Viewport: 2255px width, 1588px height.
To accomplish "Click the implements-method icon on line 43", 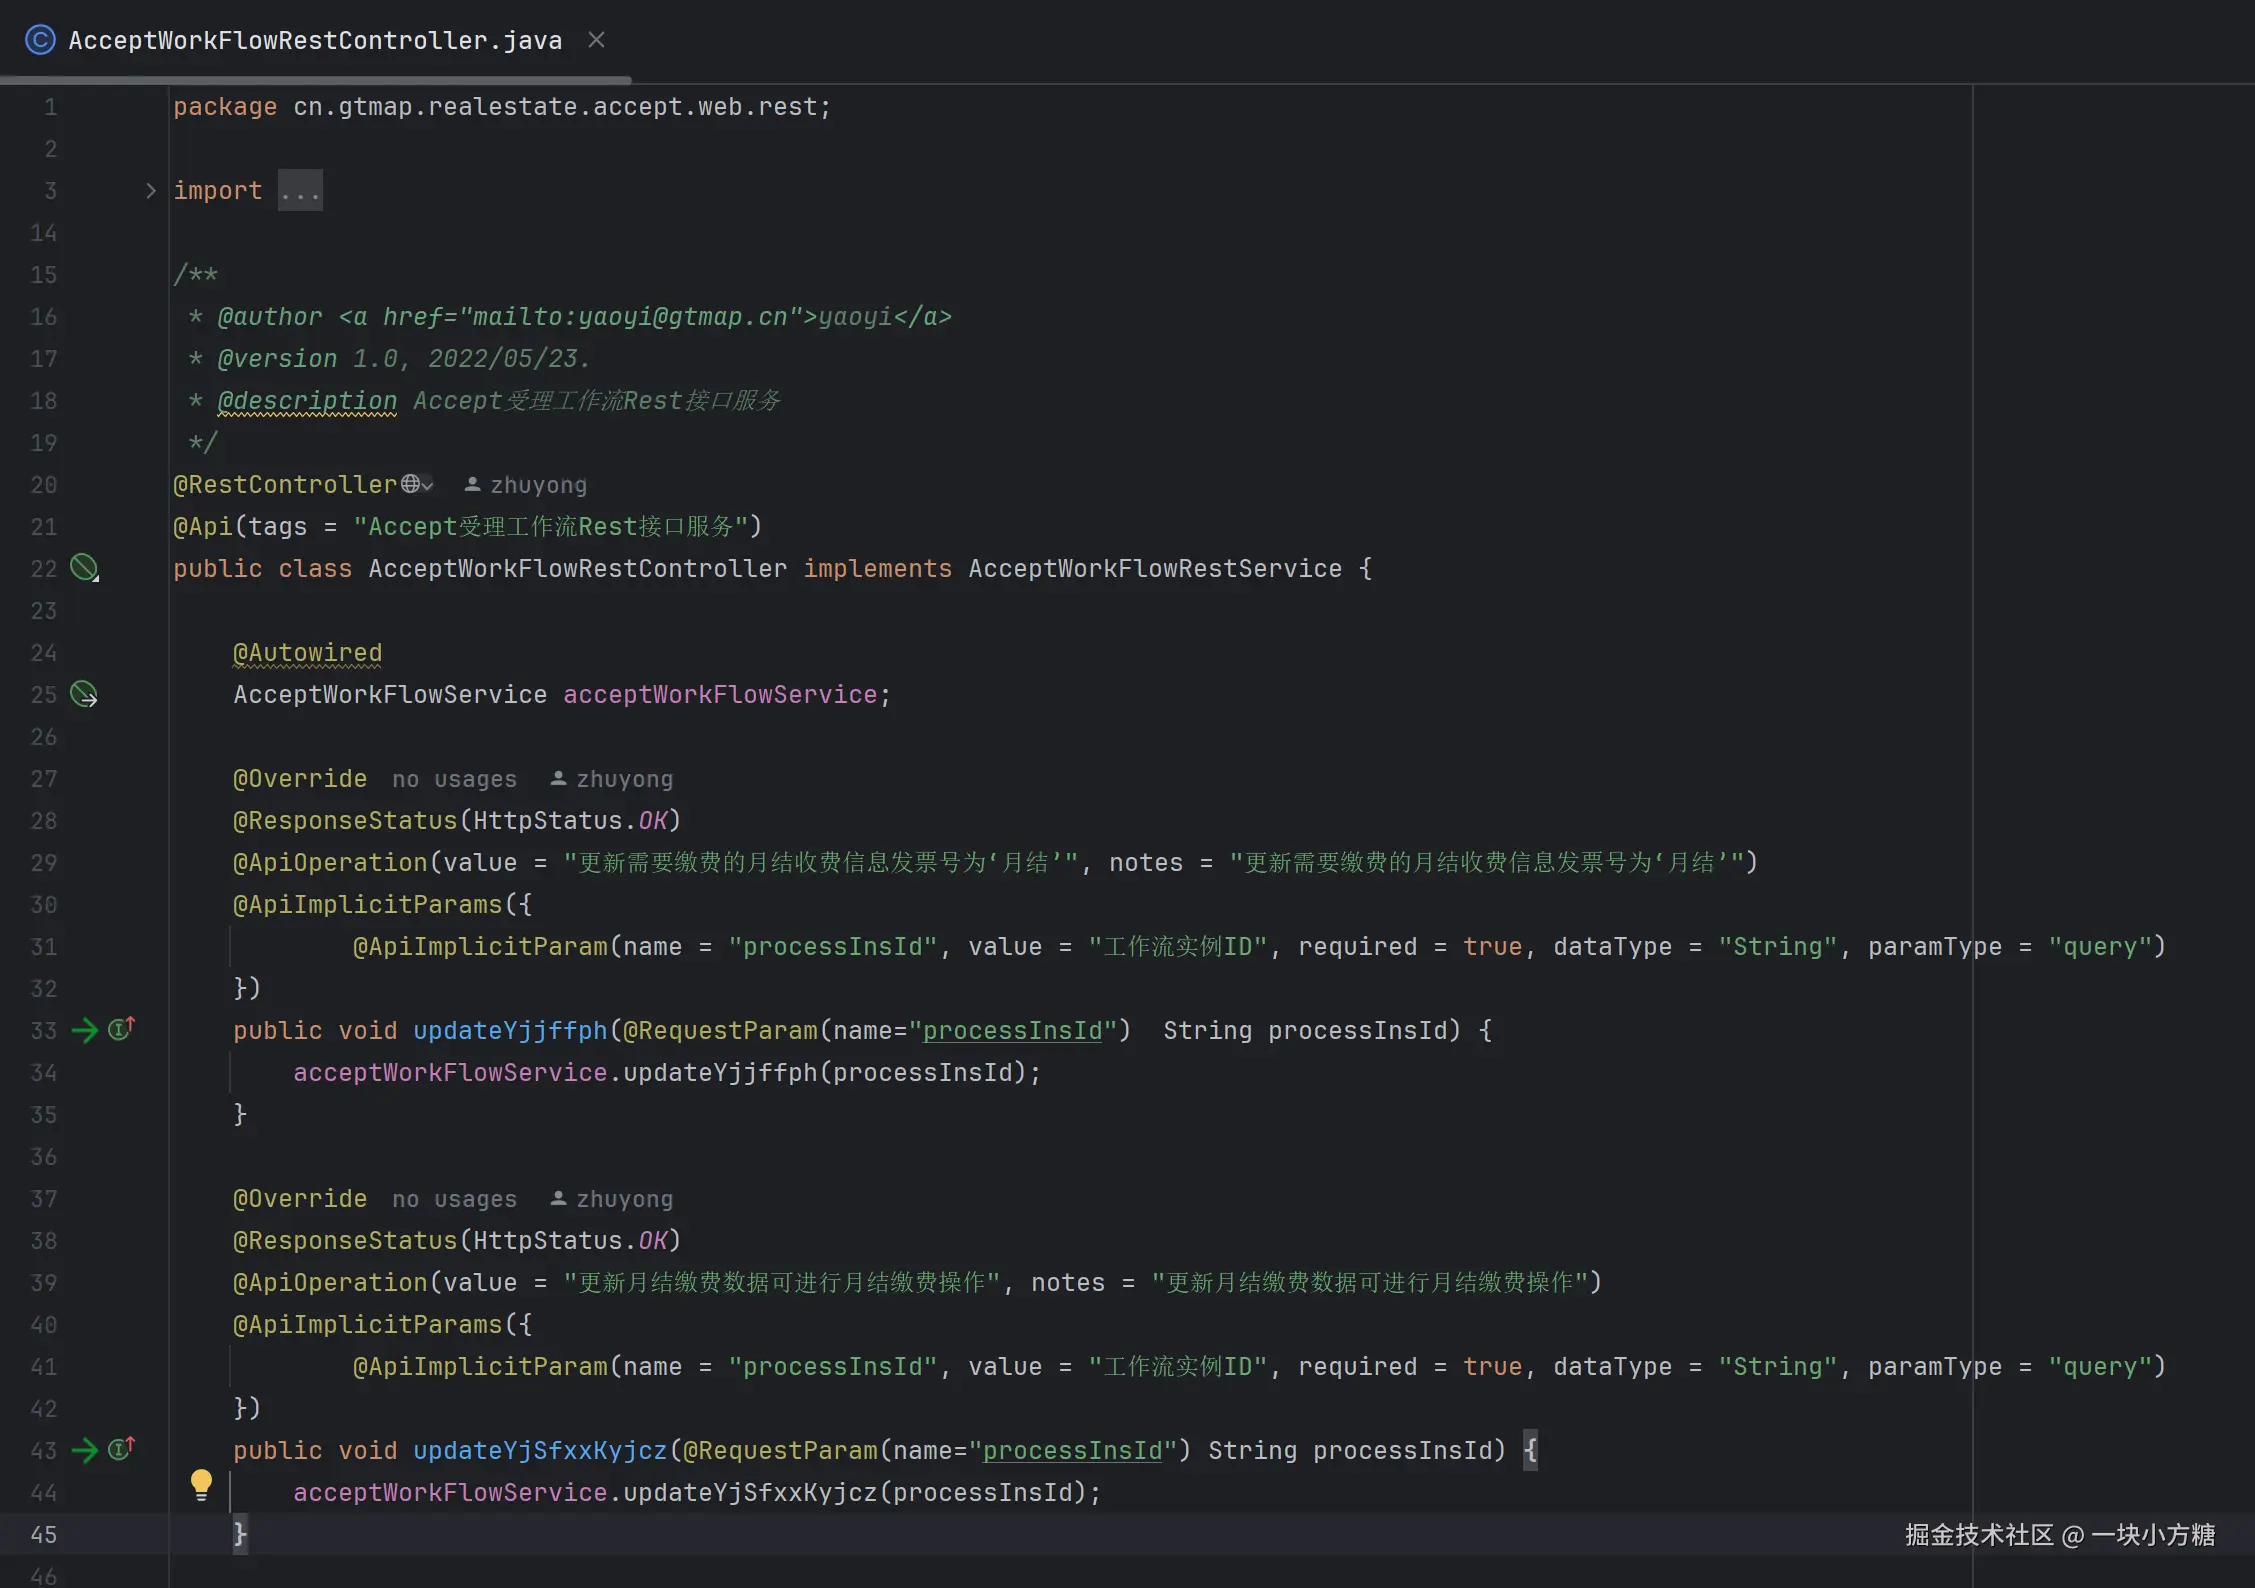I will coord(121,1449).
